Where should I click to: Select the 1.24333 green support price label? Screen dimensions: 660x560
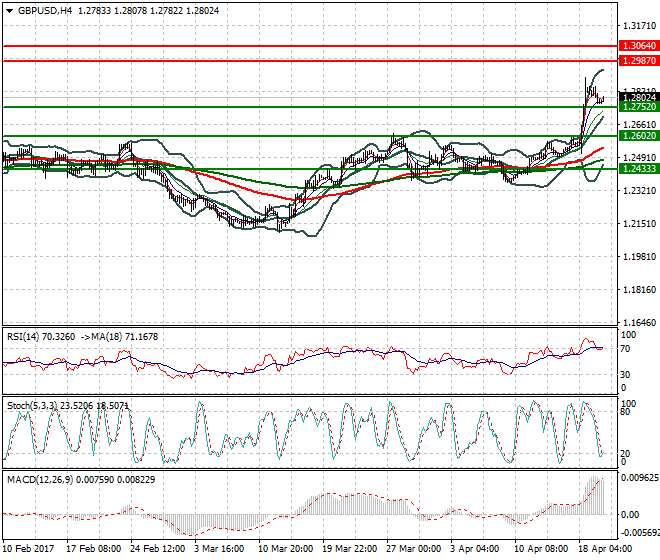point(639,169)
